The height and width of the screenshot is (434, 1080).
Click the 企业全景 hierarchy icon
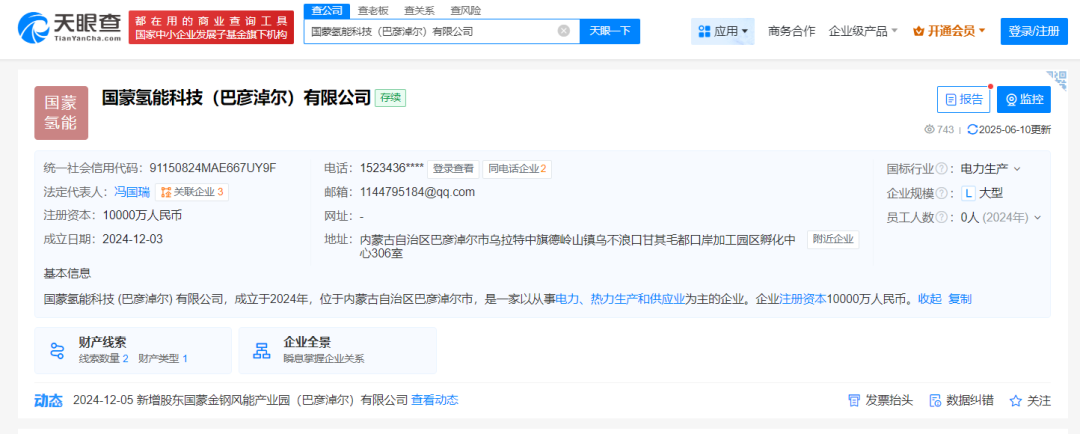click(261, 350)
